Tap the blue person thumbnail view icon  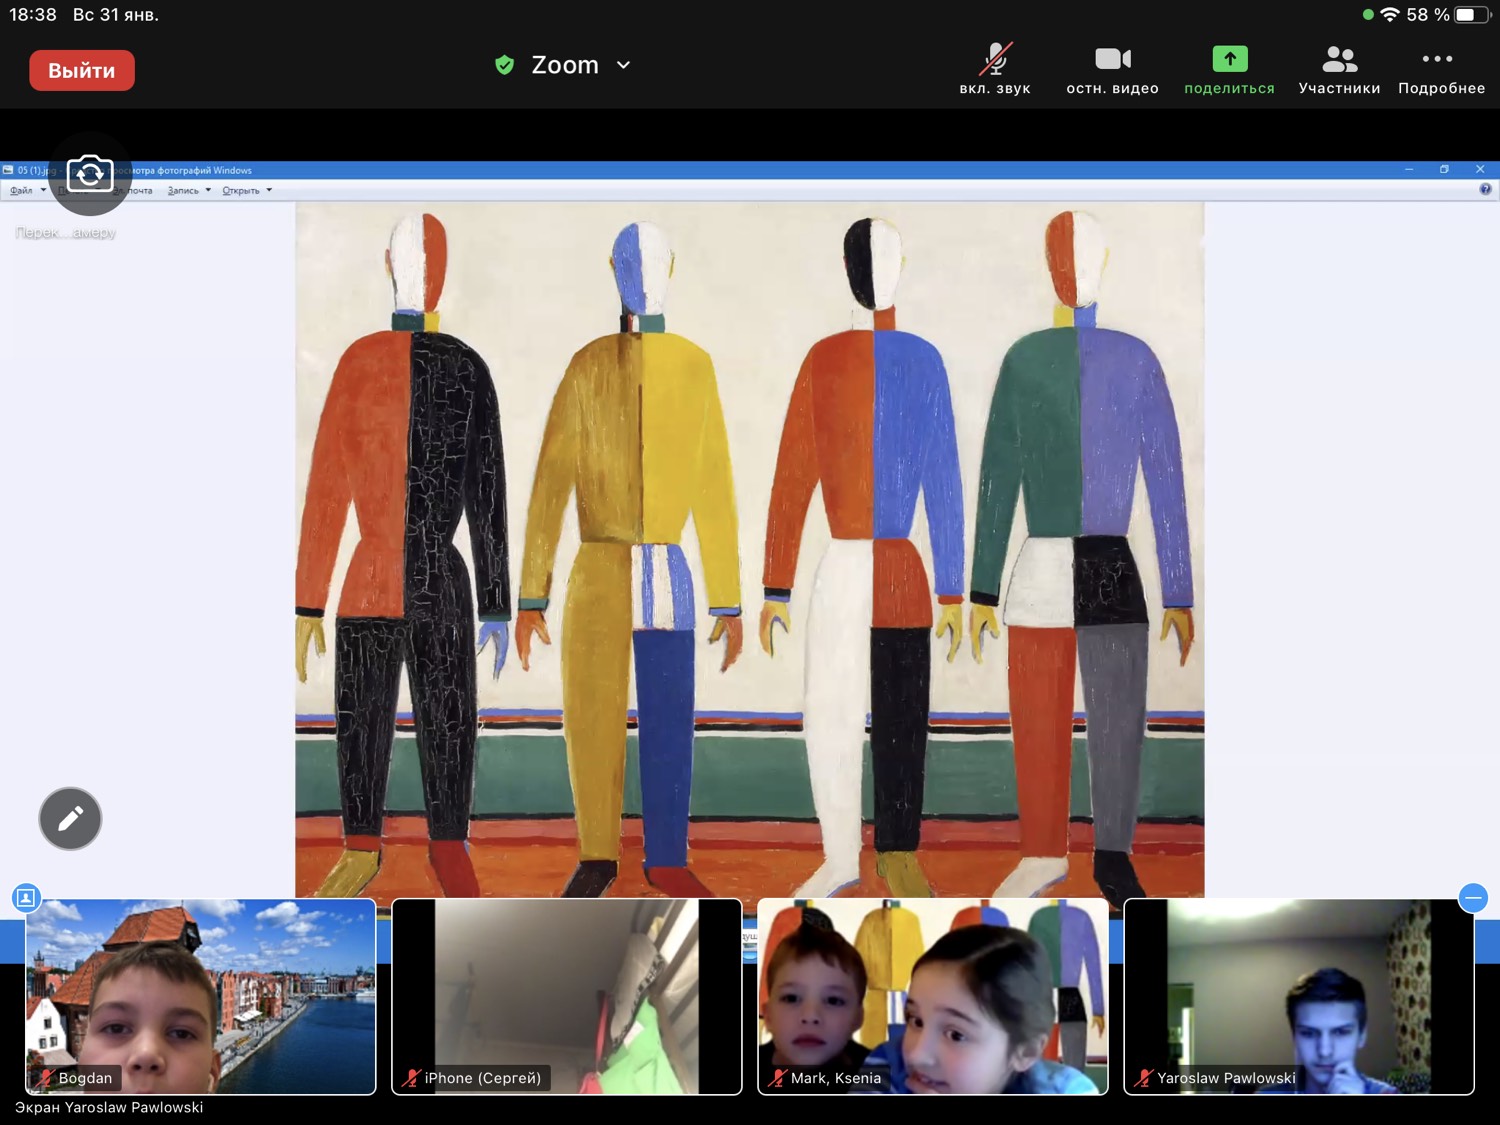[x=26, y=898]
